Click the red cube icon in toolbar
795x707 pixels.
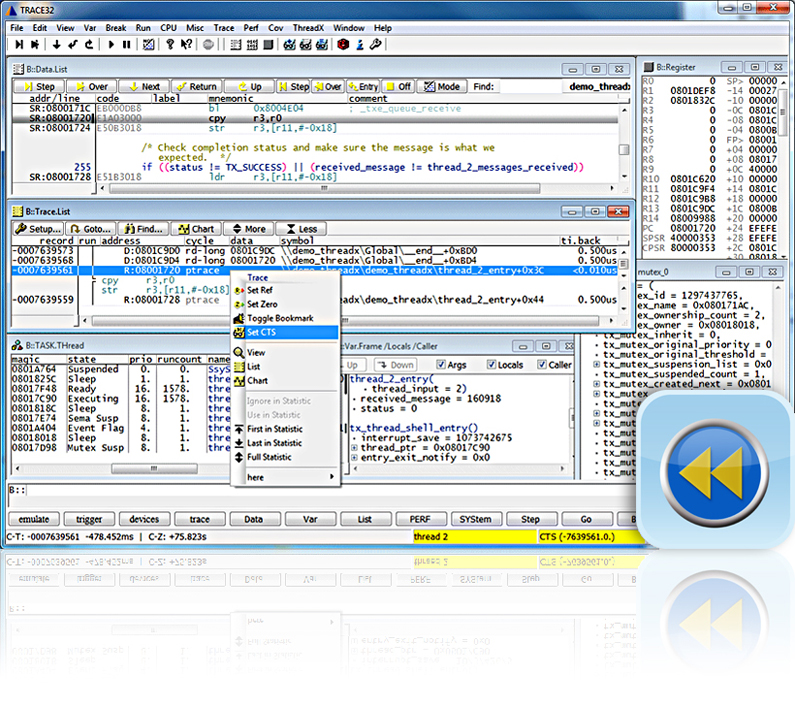[343, 45]
